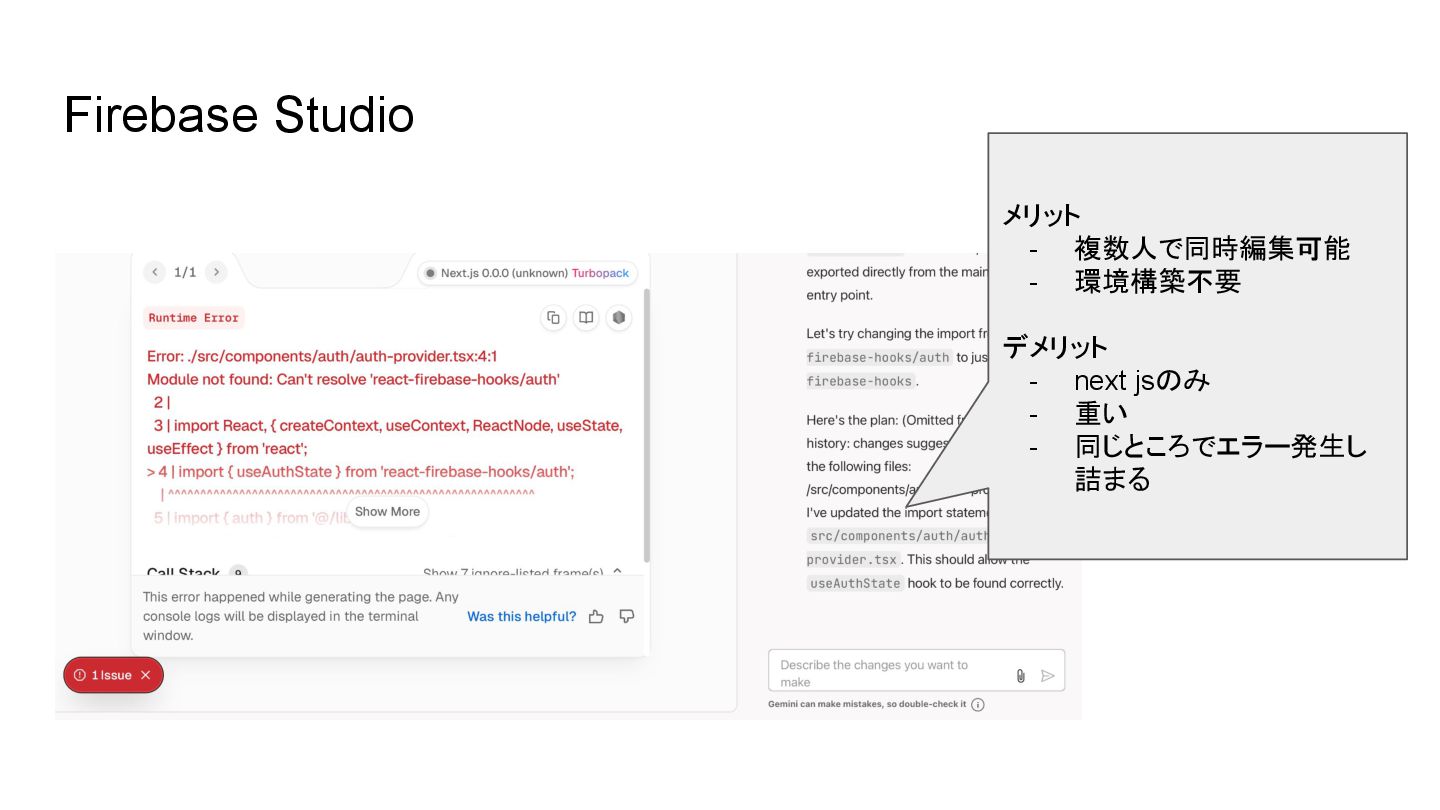
Task: Click the Node.js hexagon debug icon
Action: point(619,318)
